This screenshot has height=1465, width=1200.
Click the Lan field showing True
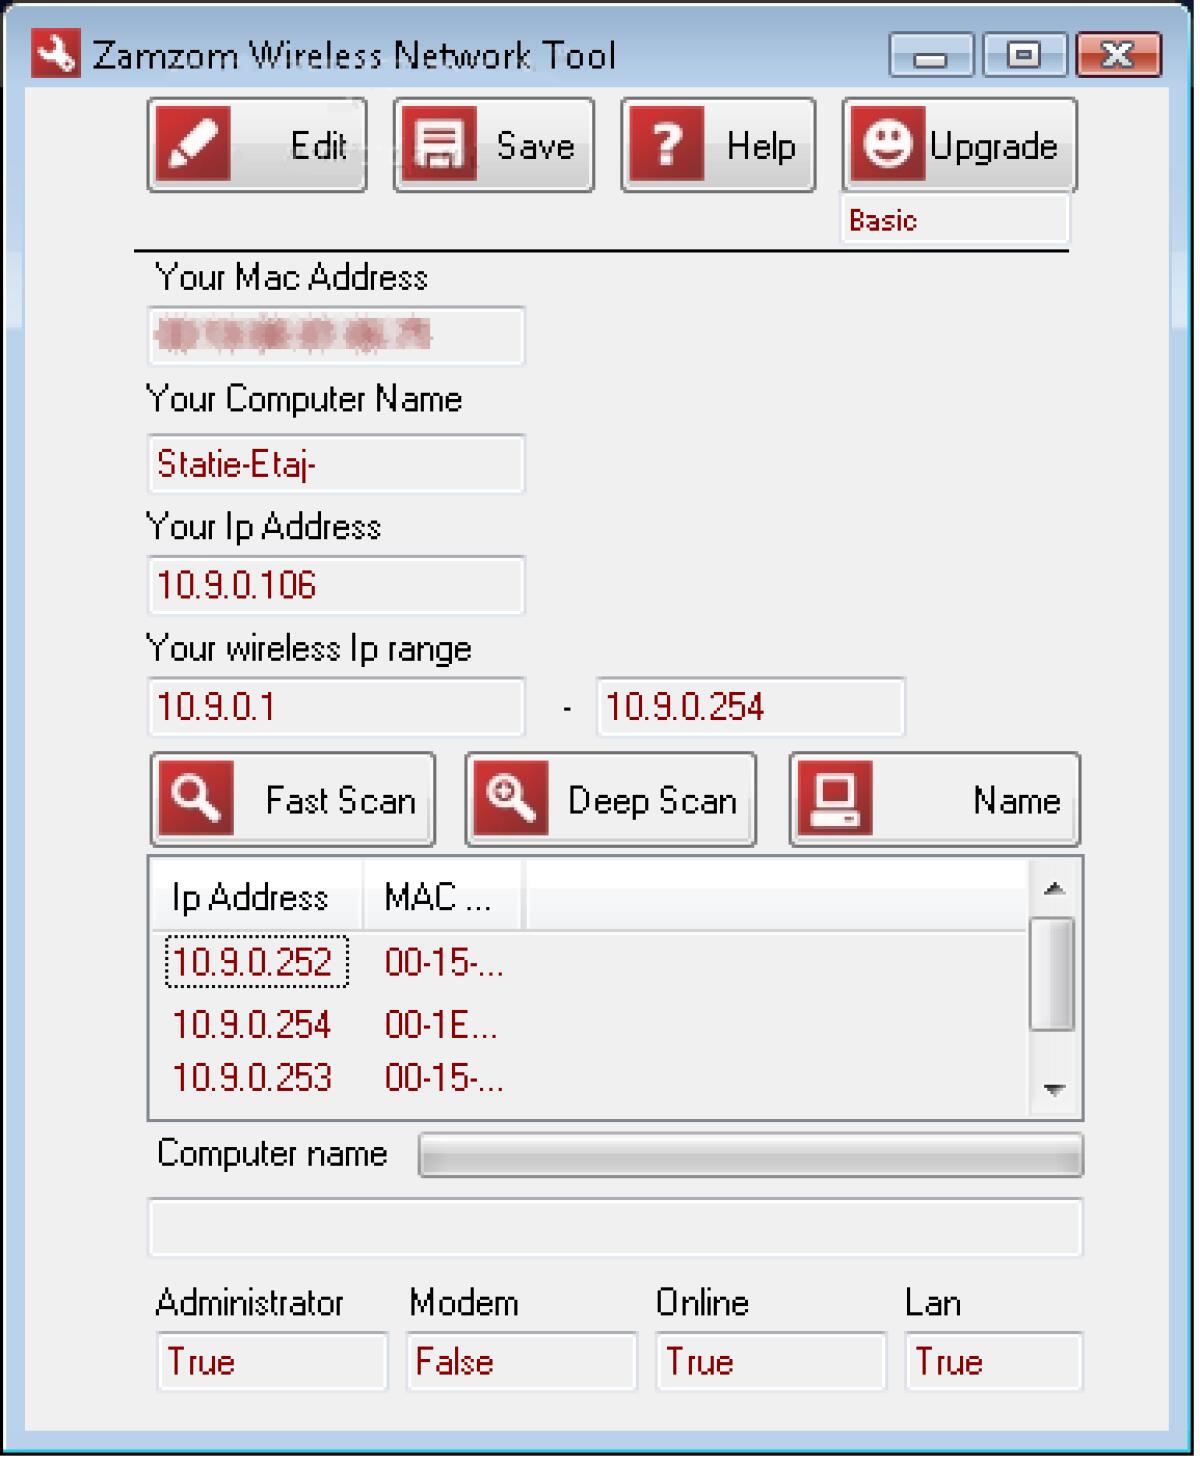(994, 1361)
